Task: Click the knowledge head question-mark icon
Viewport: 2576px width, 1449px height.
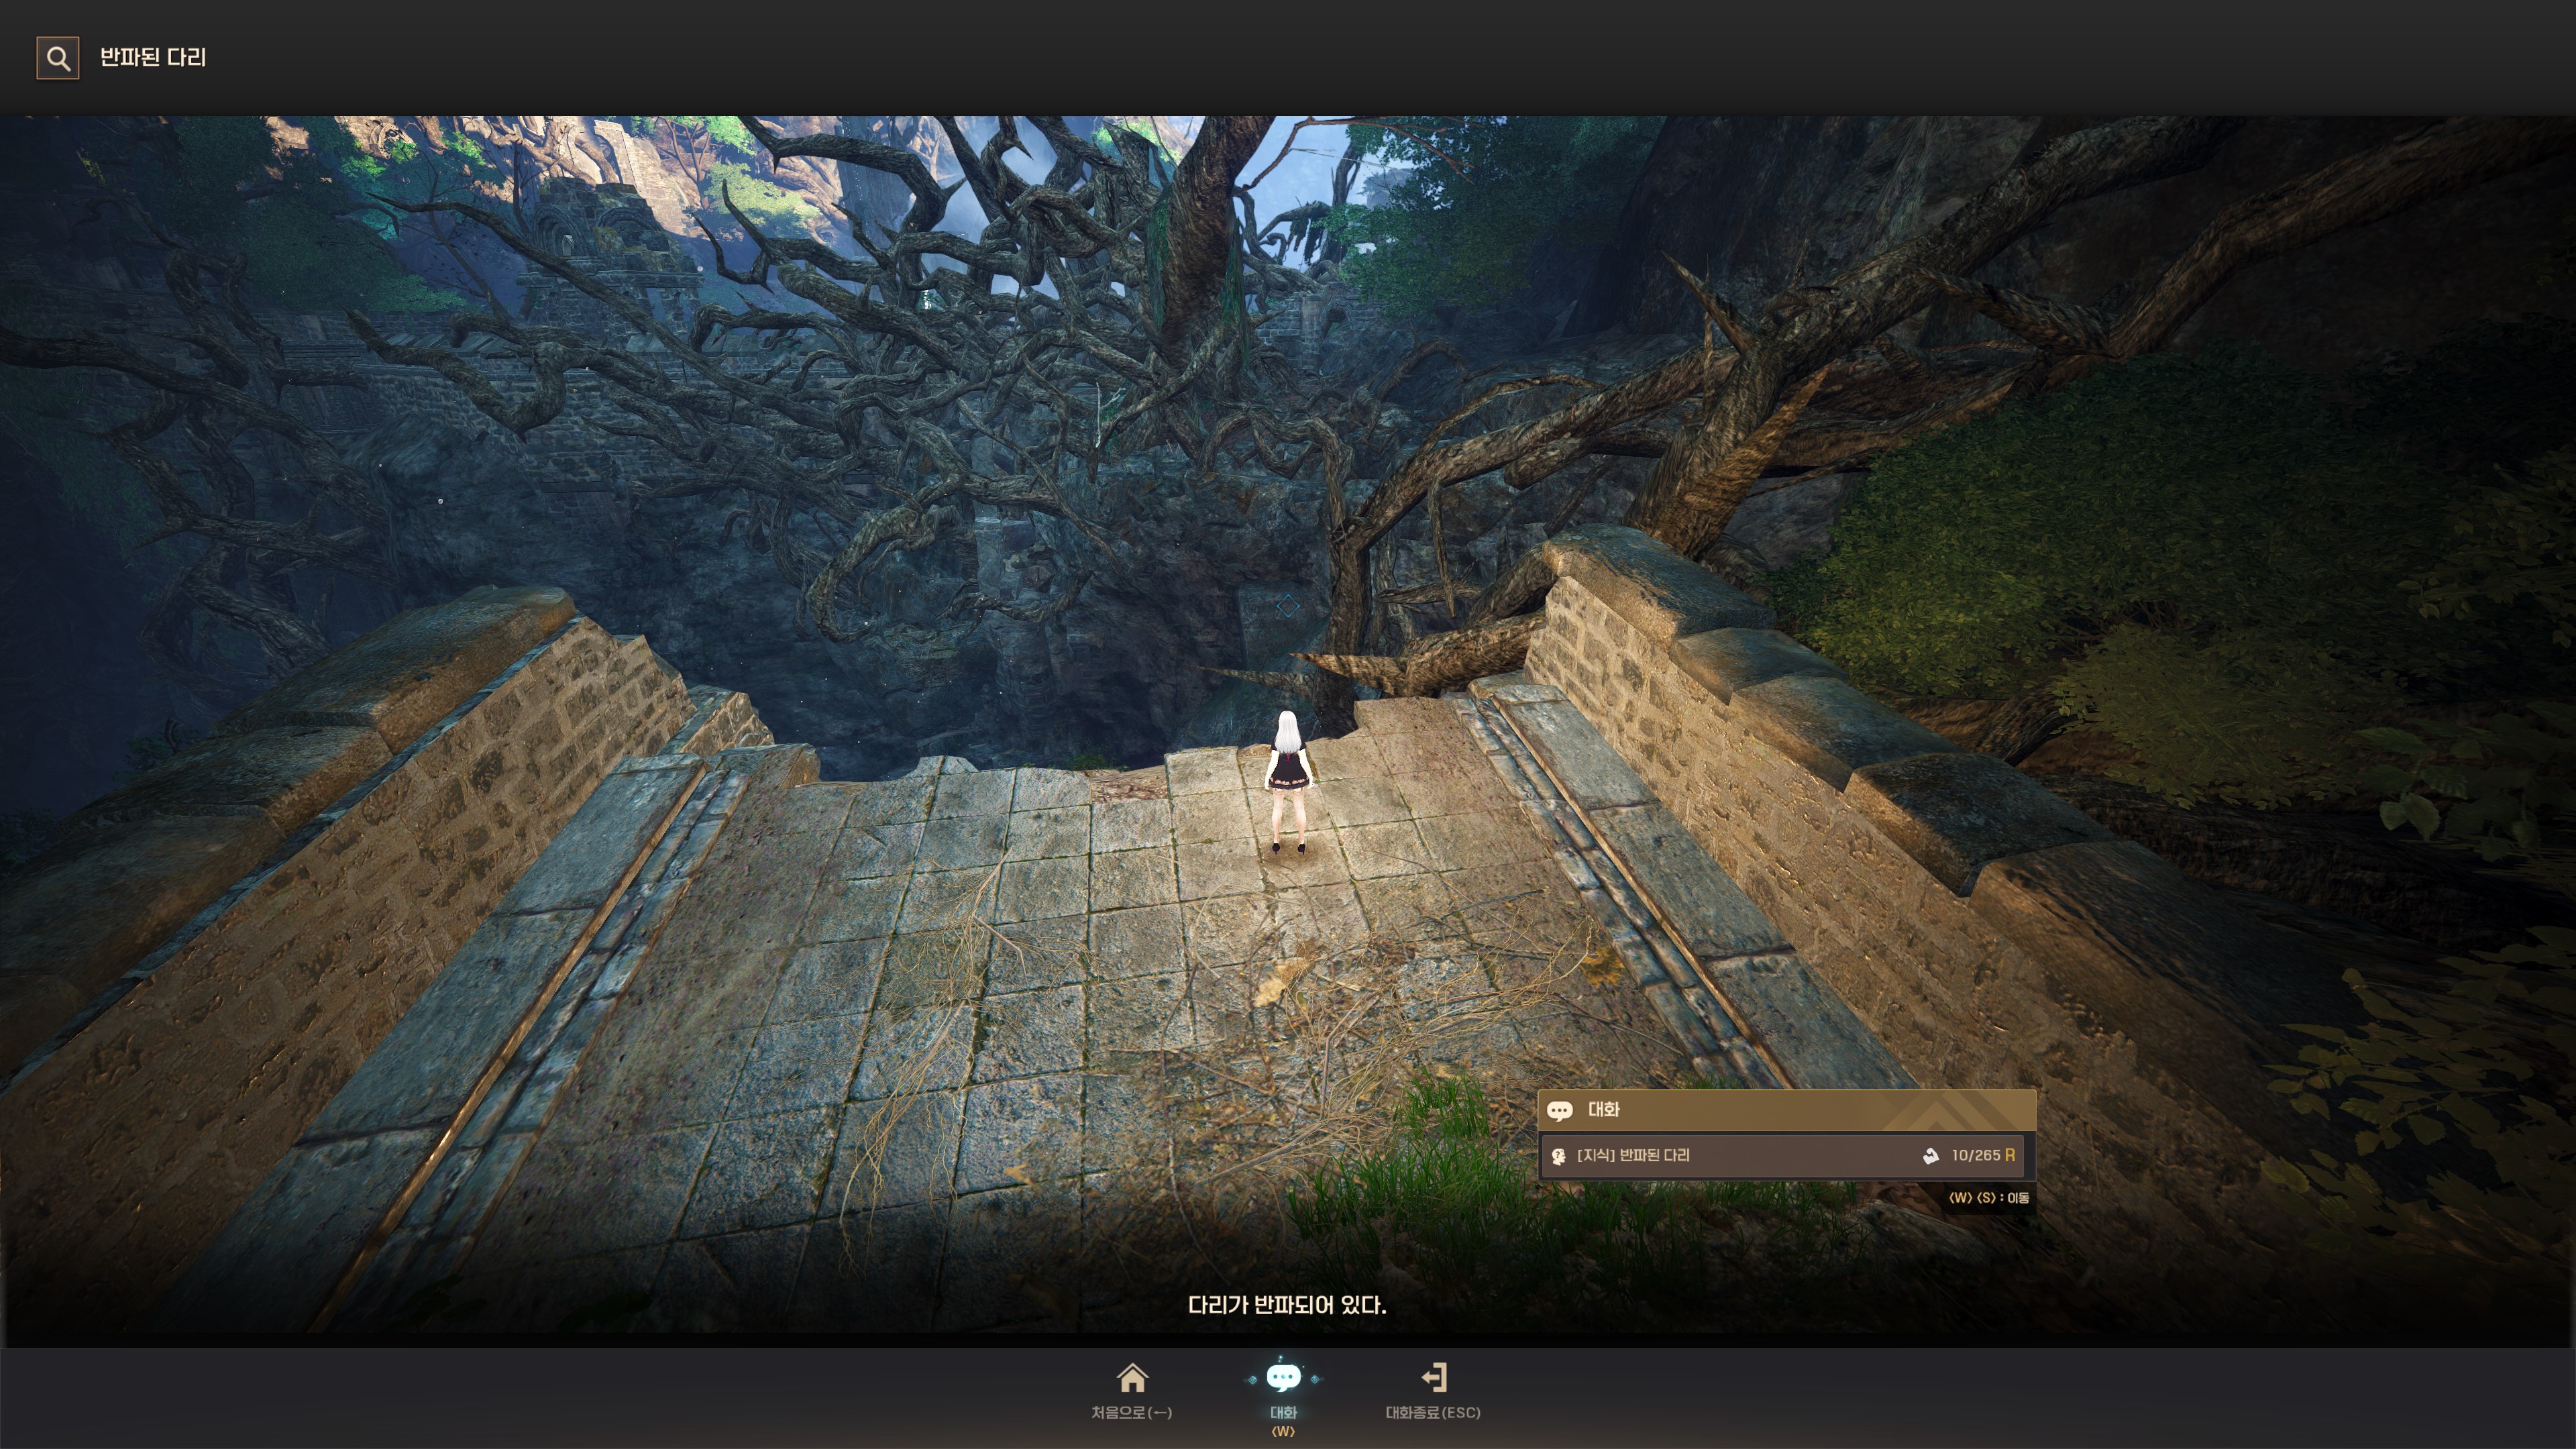Action: [1558, 1156]
